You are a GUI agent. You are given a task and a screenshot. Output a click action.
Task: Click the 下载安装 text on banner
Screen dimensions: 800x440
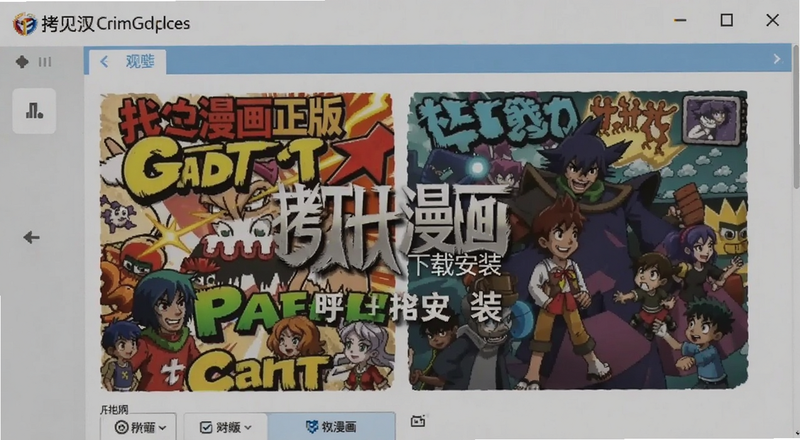click(x=457, y=265)
